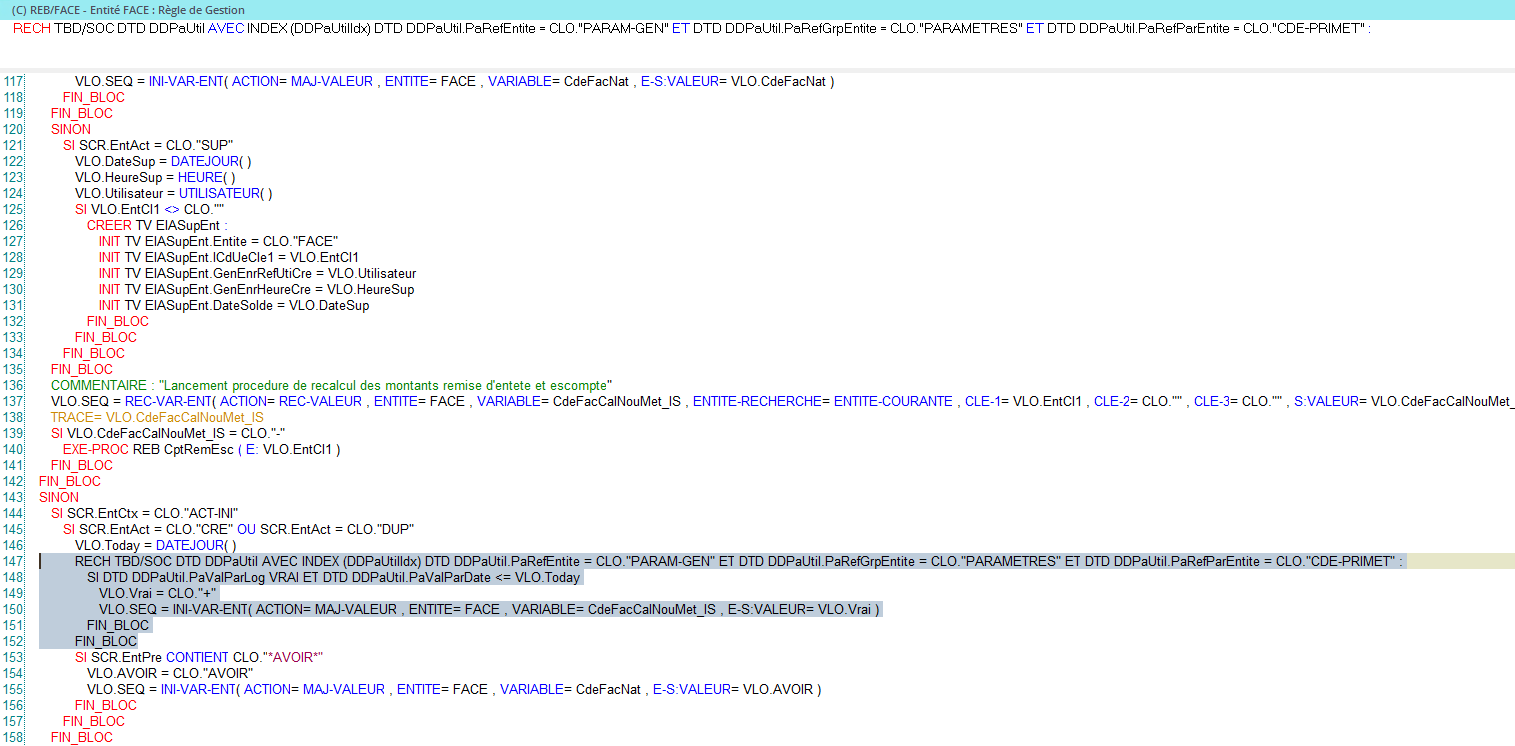1515x746 pixels.
Task: Select line number 147 in the margin
Action: coord(14,561)
